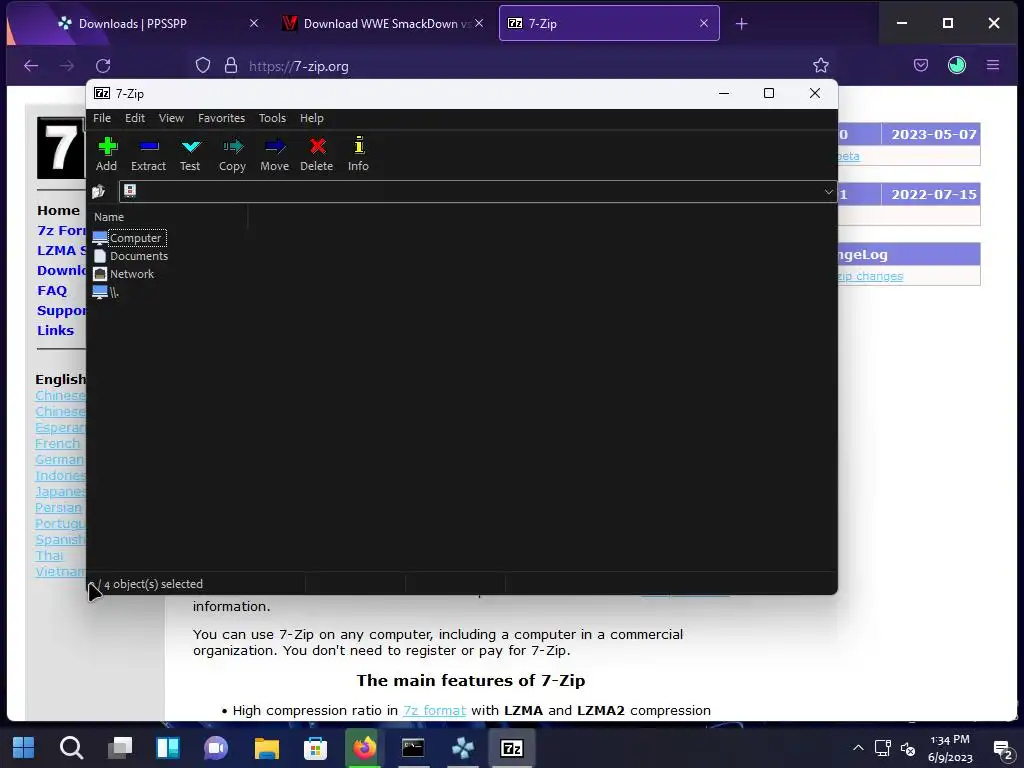The width and height of the screenshot is (1024, 768).
Task: Click the taskbar clock showing 1:34 PM
Action: coord(950,748)
